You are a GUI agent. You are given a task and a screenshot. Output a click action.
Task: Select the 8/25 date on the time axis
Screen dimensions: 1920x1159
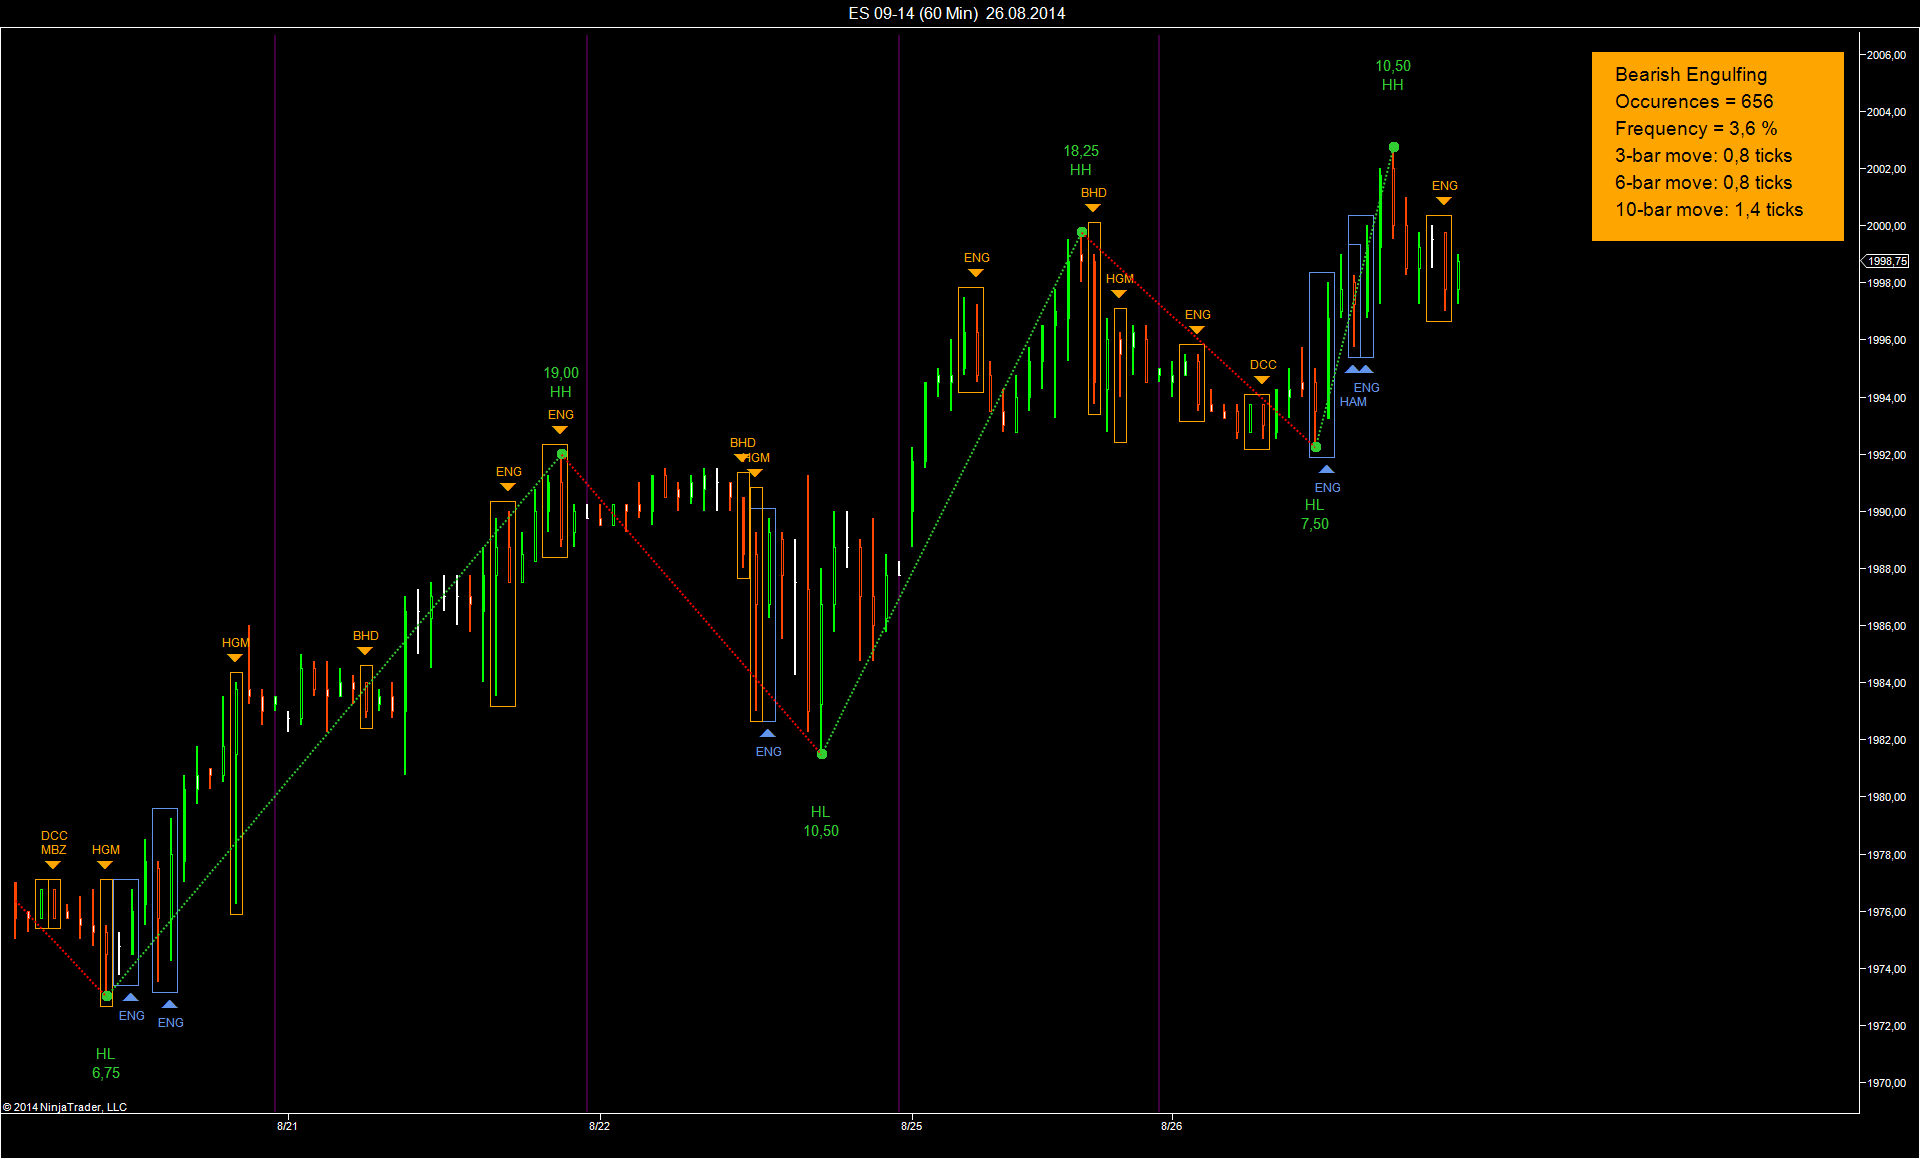[x=911, y=1126]
